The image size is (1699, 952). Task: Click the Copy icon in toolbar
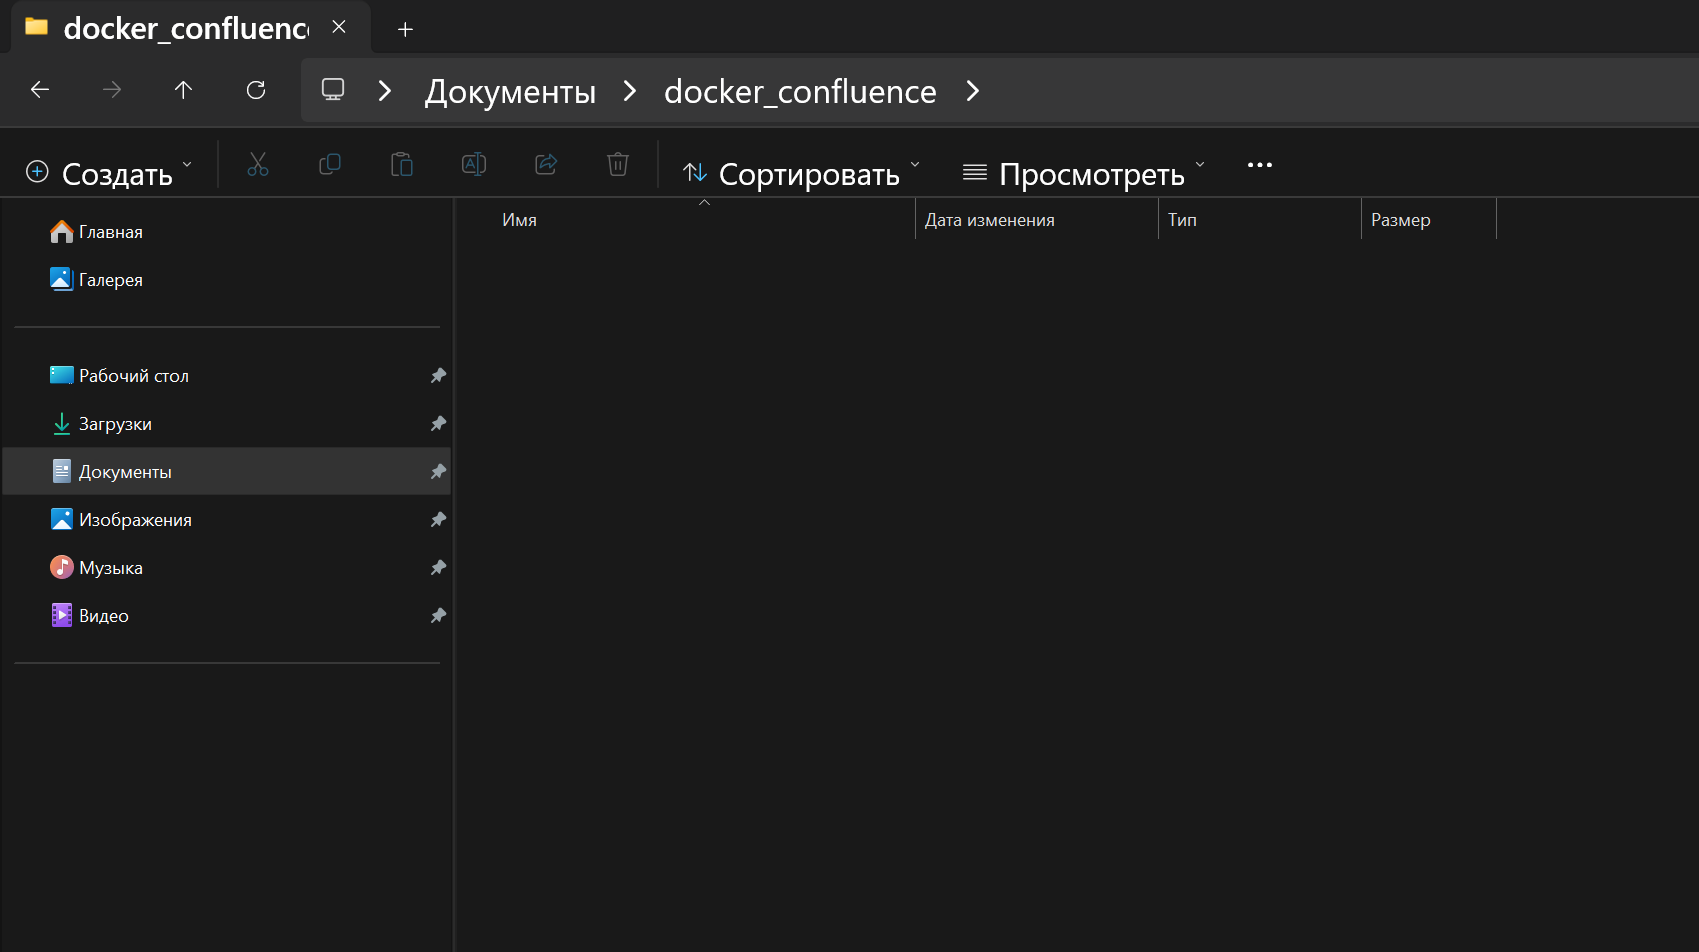pos(330,164)
